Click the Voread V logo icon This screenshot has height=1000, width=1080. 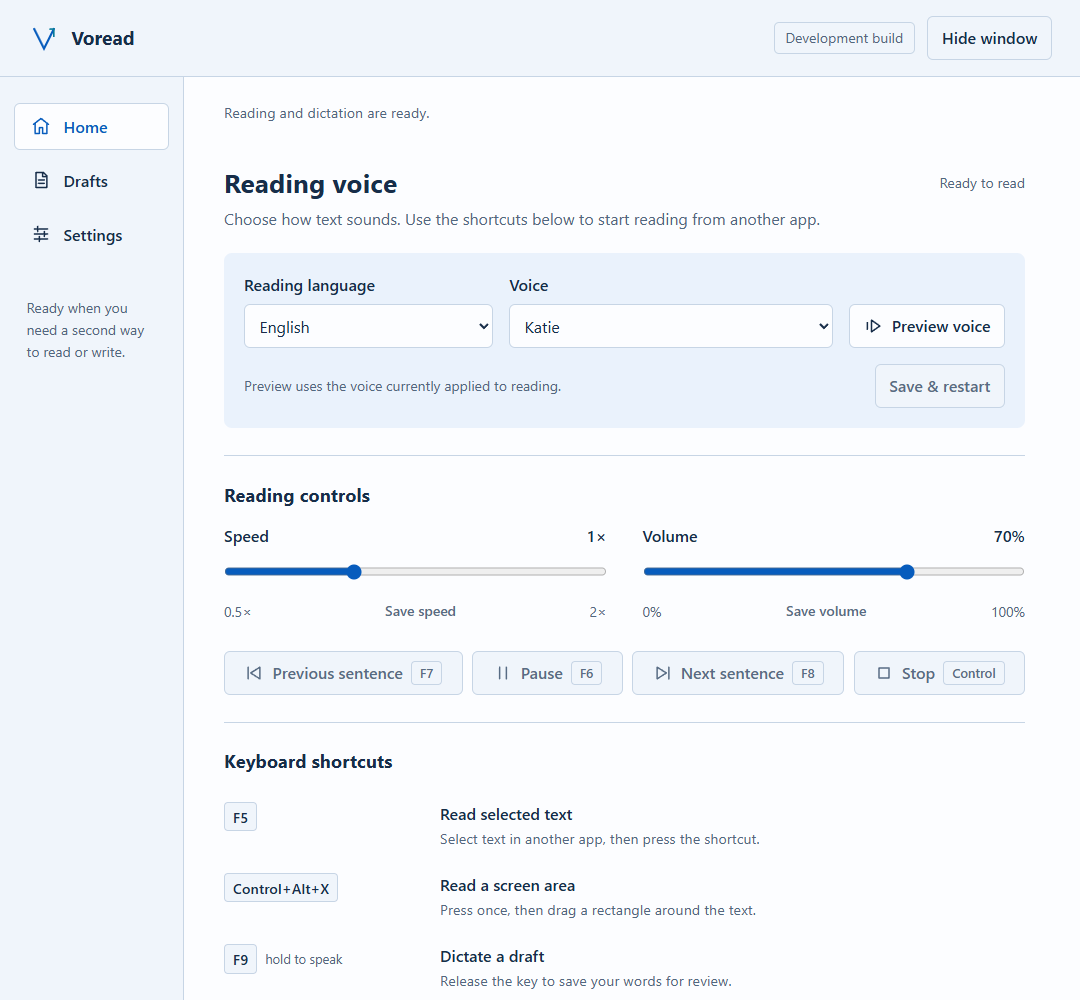pos(44,39)
